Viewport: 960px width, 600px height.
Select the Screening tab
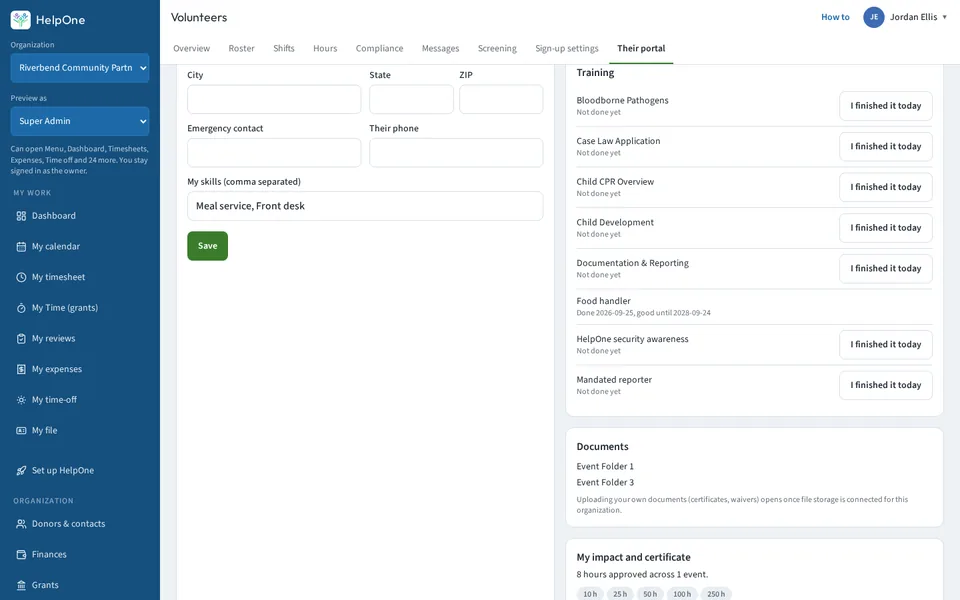click(x=497, y=48)
